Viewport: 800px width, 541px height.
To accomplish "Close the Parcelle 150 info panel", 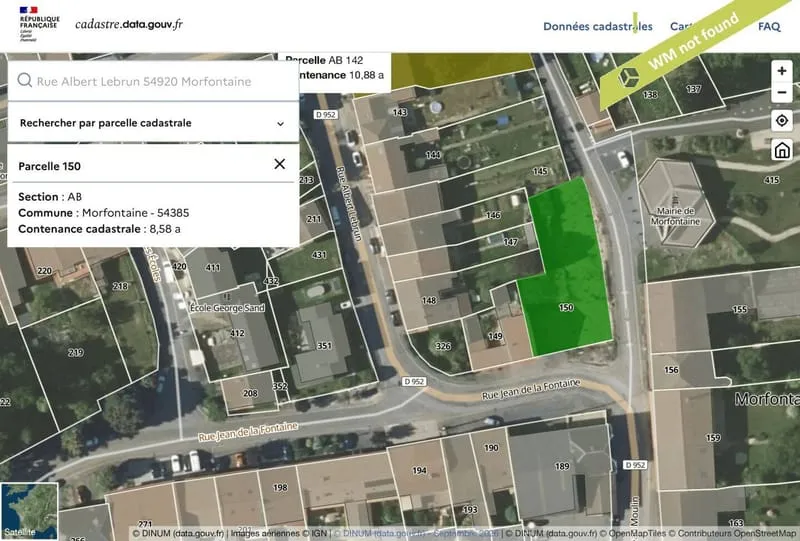I will click(280, 164).
